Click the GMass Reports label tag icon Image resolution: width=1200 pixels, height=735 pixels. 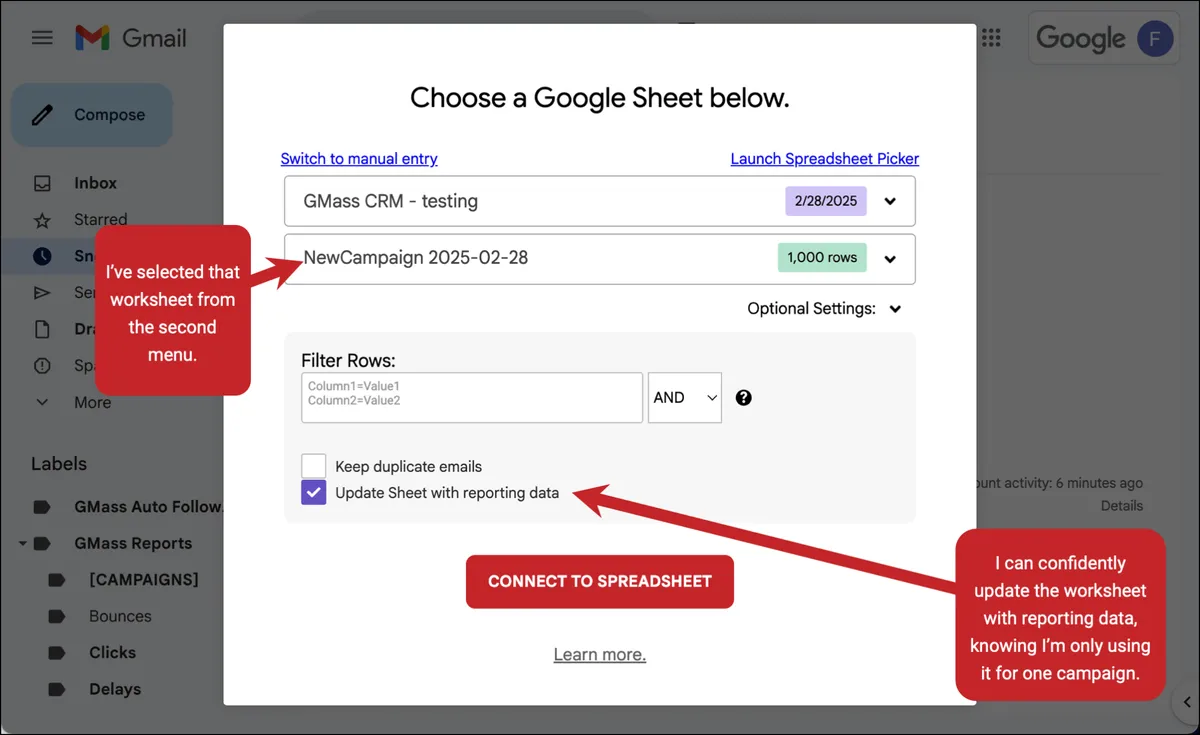point(42,544)
